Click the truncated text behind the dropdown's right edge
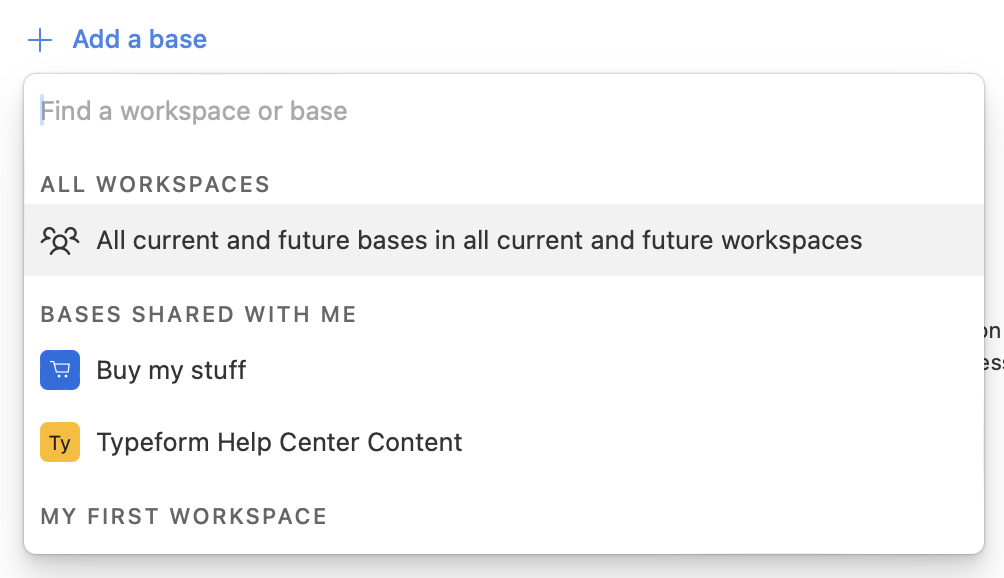 [x=994, y=347]
